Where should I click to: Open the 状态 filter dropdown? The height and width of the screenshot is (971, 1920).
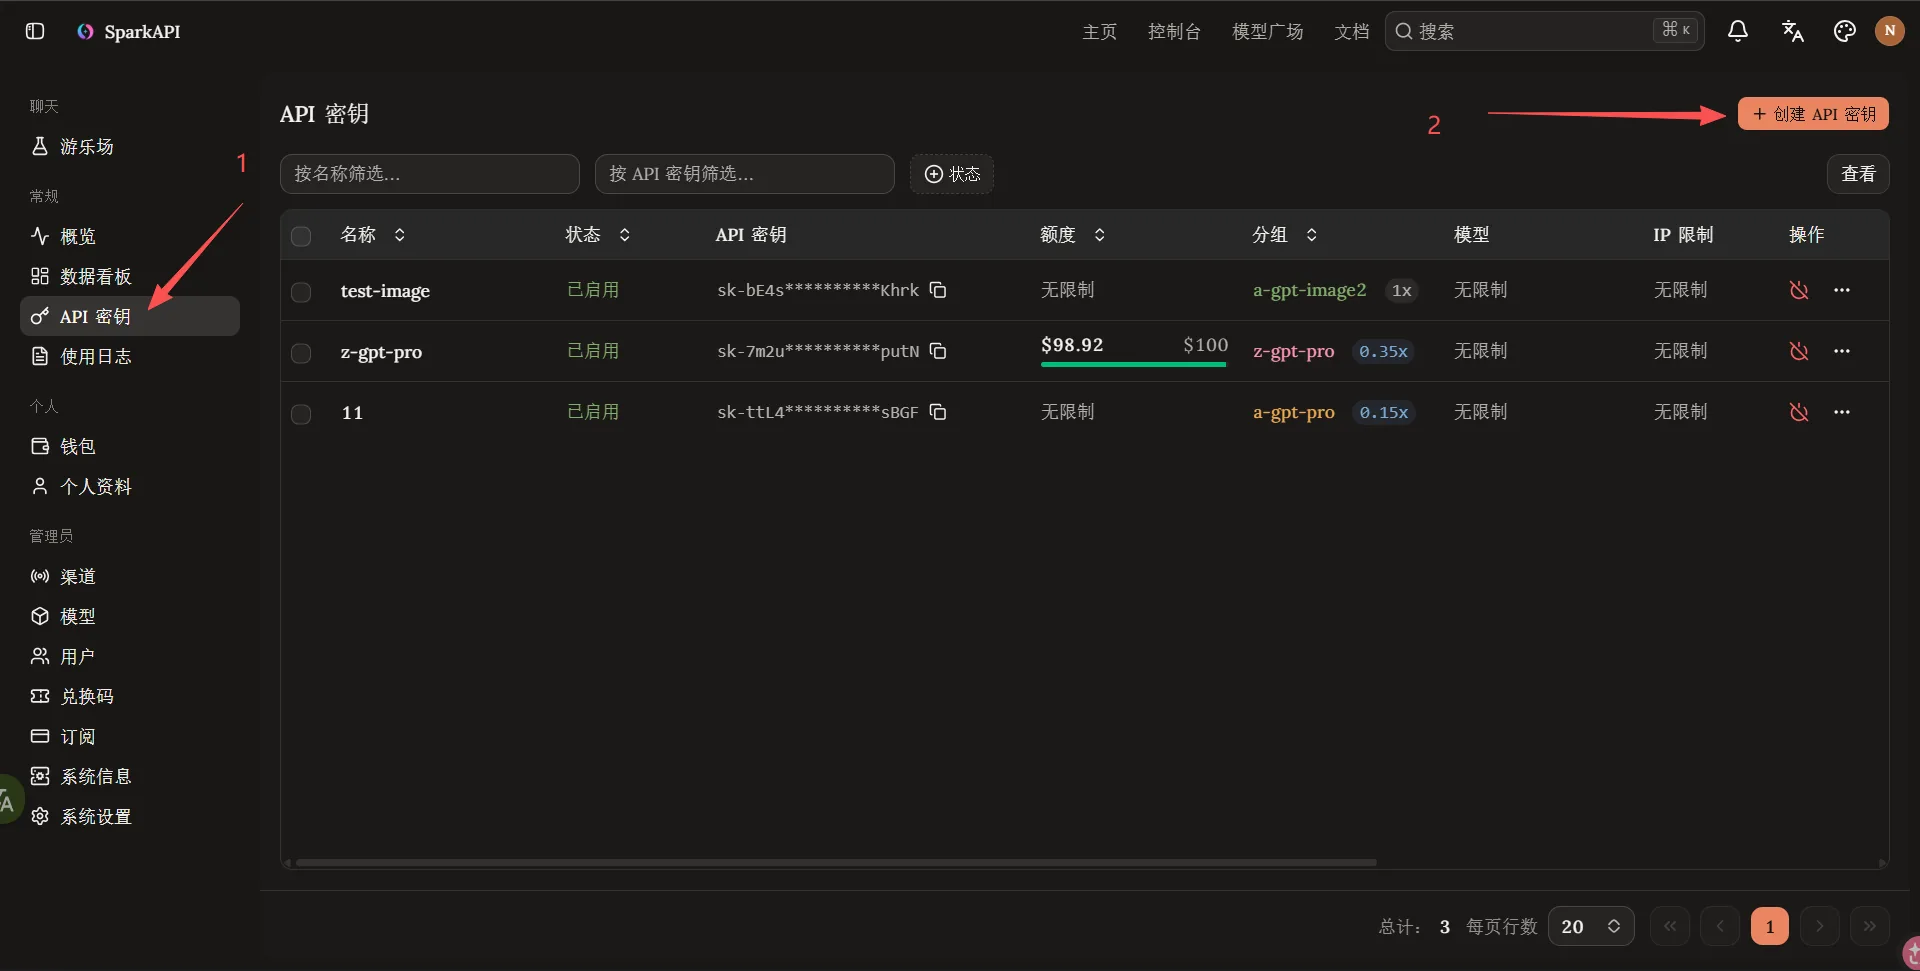(x=951, y=174)
